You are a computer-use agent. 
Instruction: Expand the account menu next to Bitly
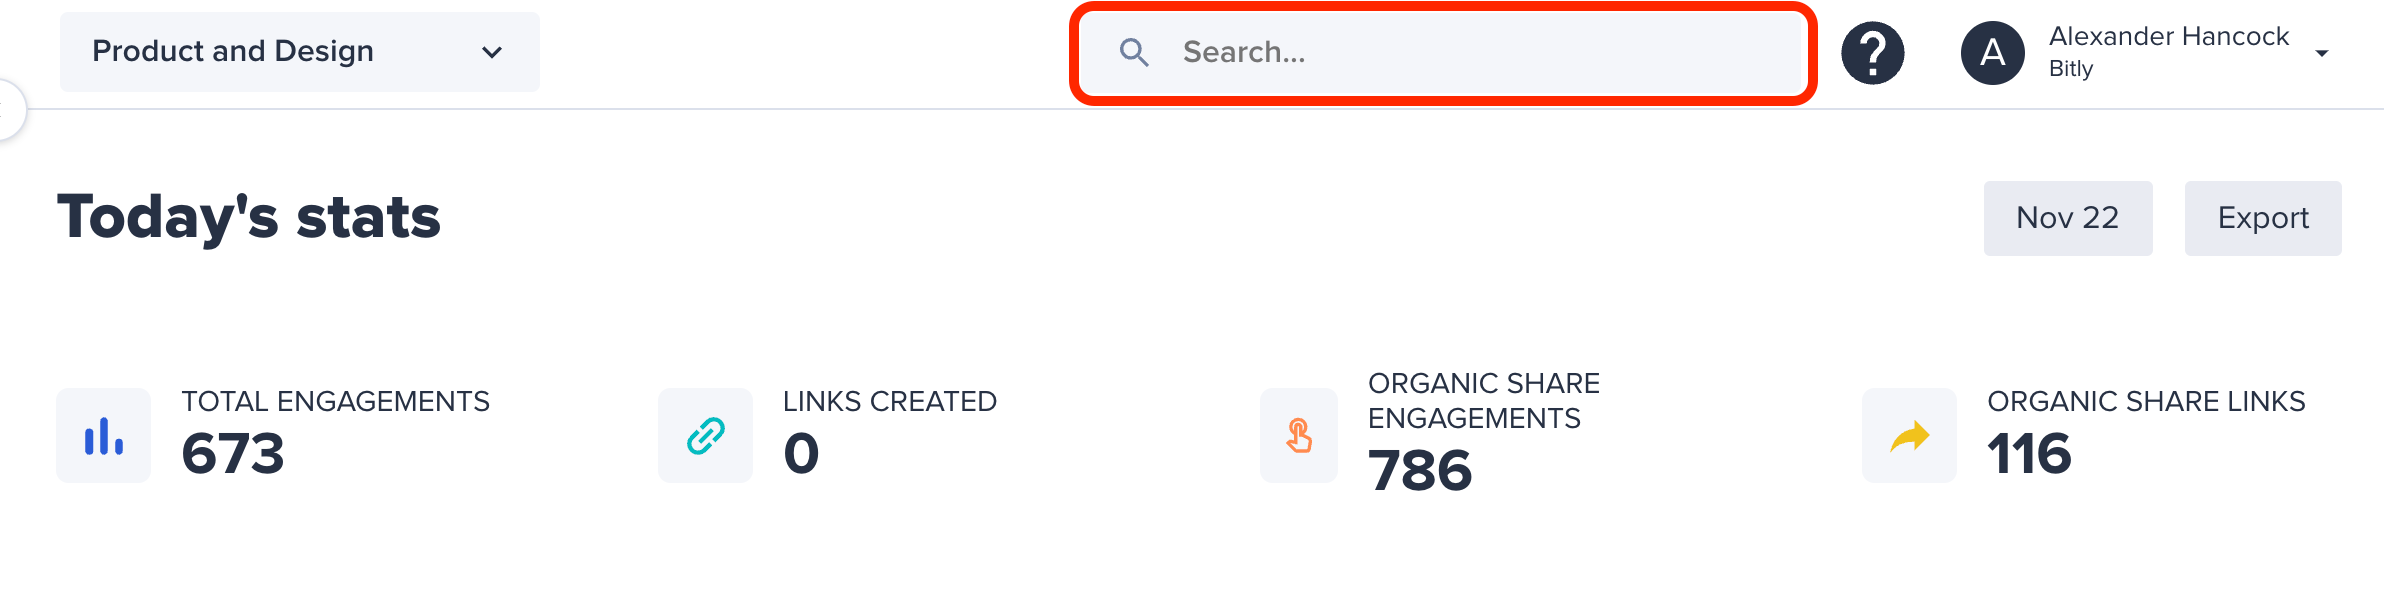pos(2320,52)
